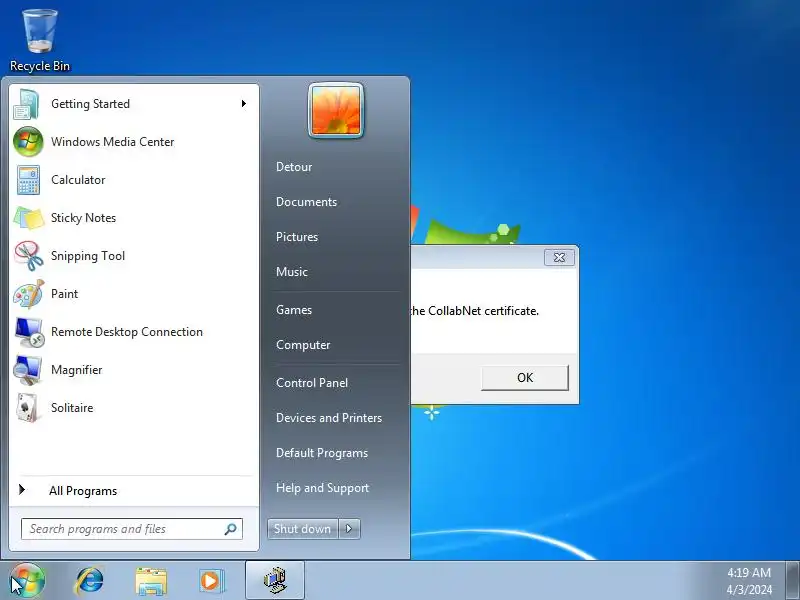The image size is (800, 600).
Task: Open Windows Explorer folder on taskbar
Action: click(151, 581)
